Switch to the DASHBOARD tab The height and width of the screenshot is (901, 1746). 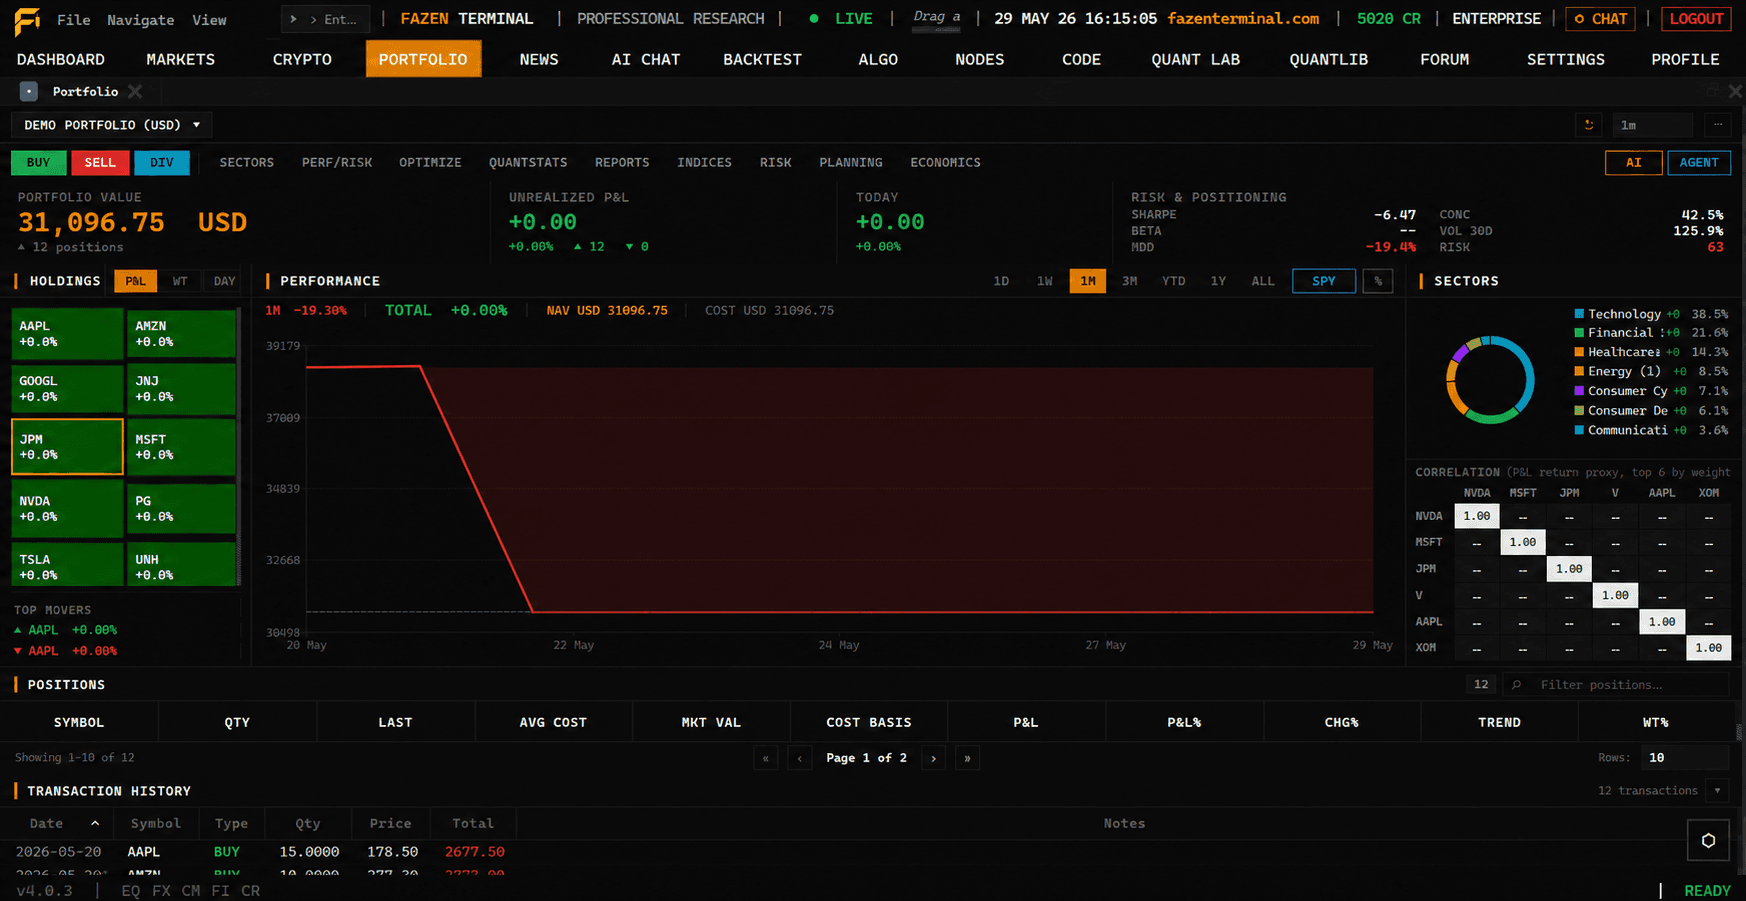[61, 60]
